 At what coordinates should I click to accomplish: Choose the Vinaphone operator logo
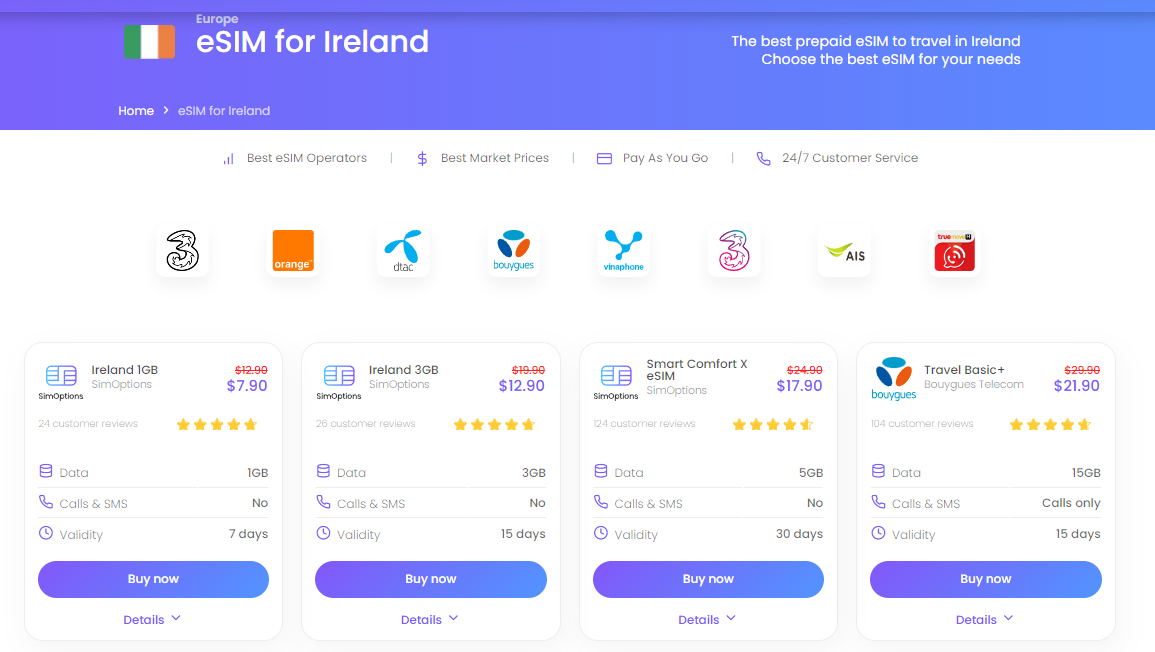coord(623,250)
